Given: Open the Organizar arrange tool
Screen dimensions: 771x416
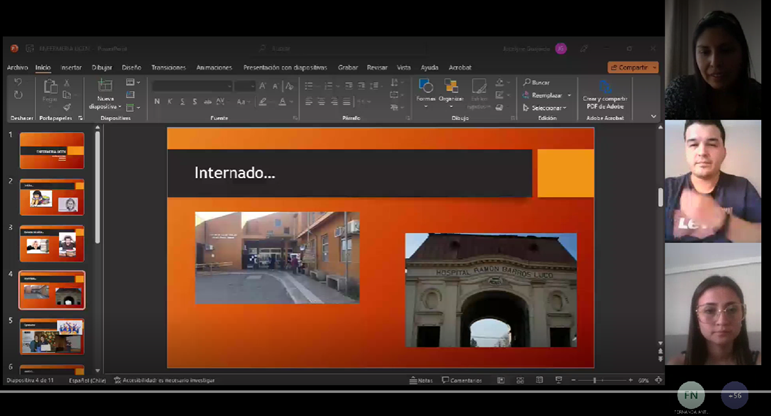Looking at the screenshot, I should click(x=451, y=87).
